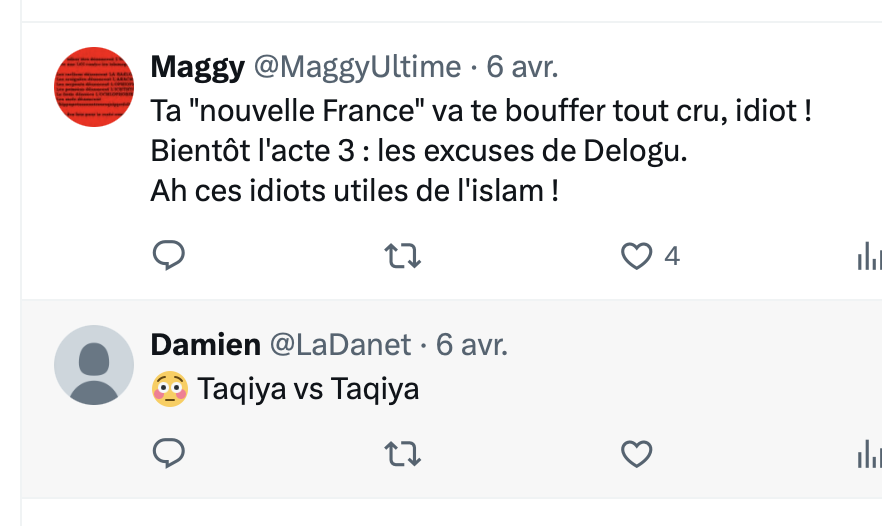Open the "Taqiya vs Taqiya" tweet text
The image size is (882, 526).
tap(308, 389)
